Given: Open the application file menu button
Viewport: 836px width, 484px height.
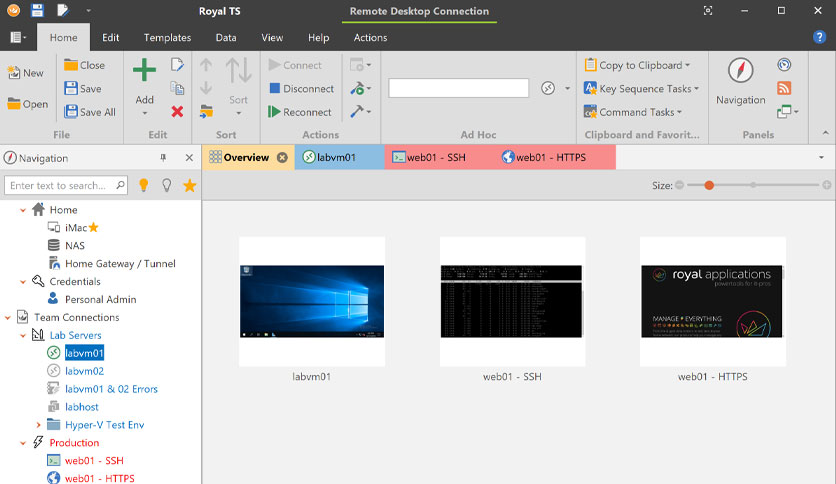Looking at the screenshot, I should point(18,37).
